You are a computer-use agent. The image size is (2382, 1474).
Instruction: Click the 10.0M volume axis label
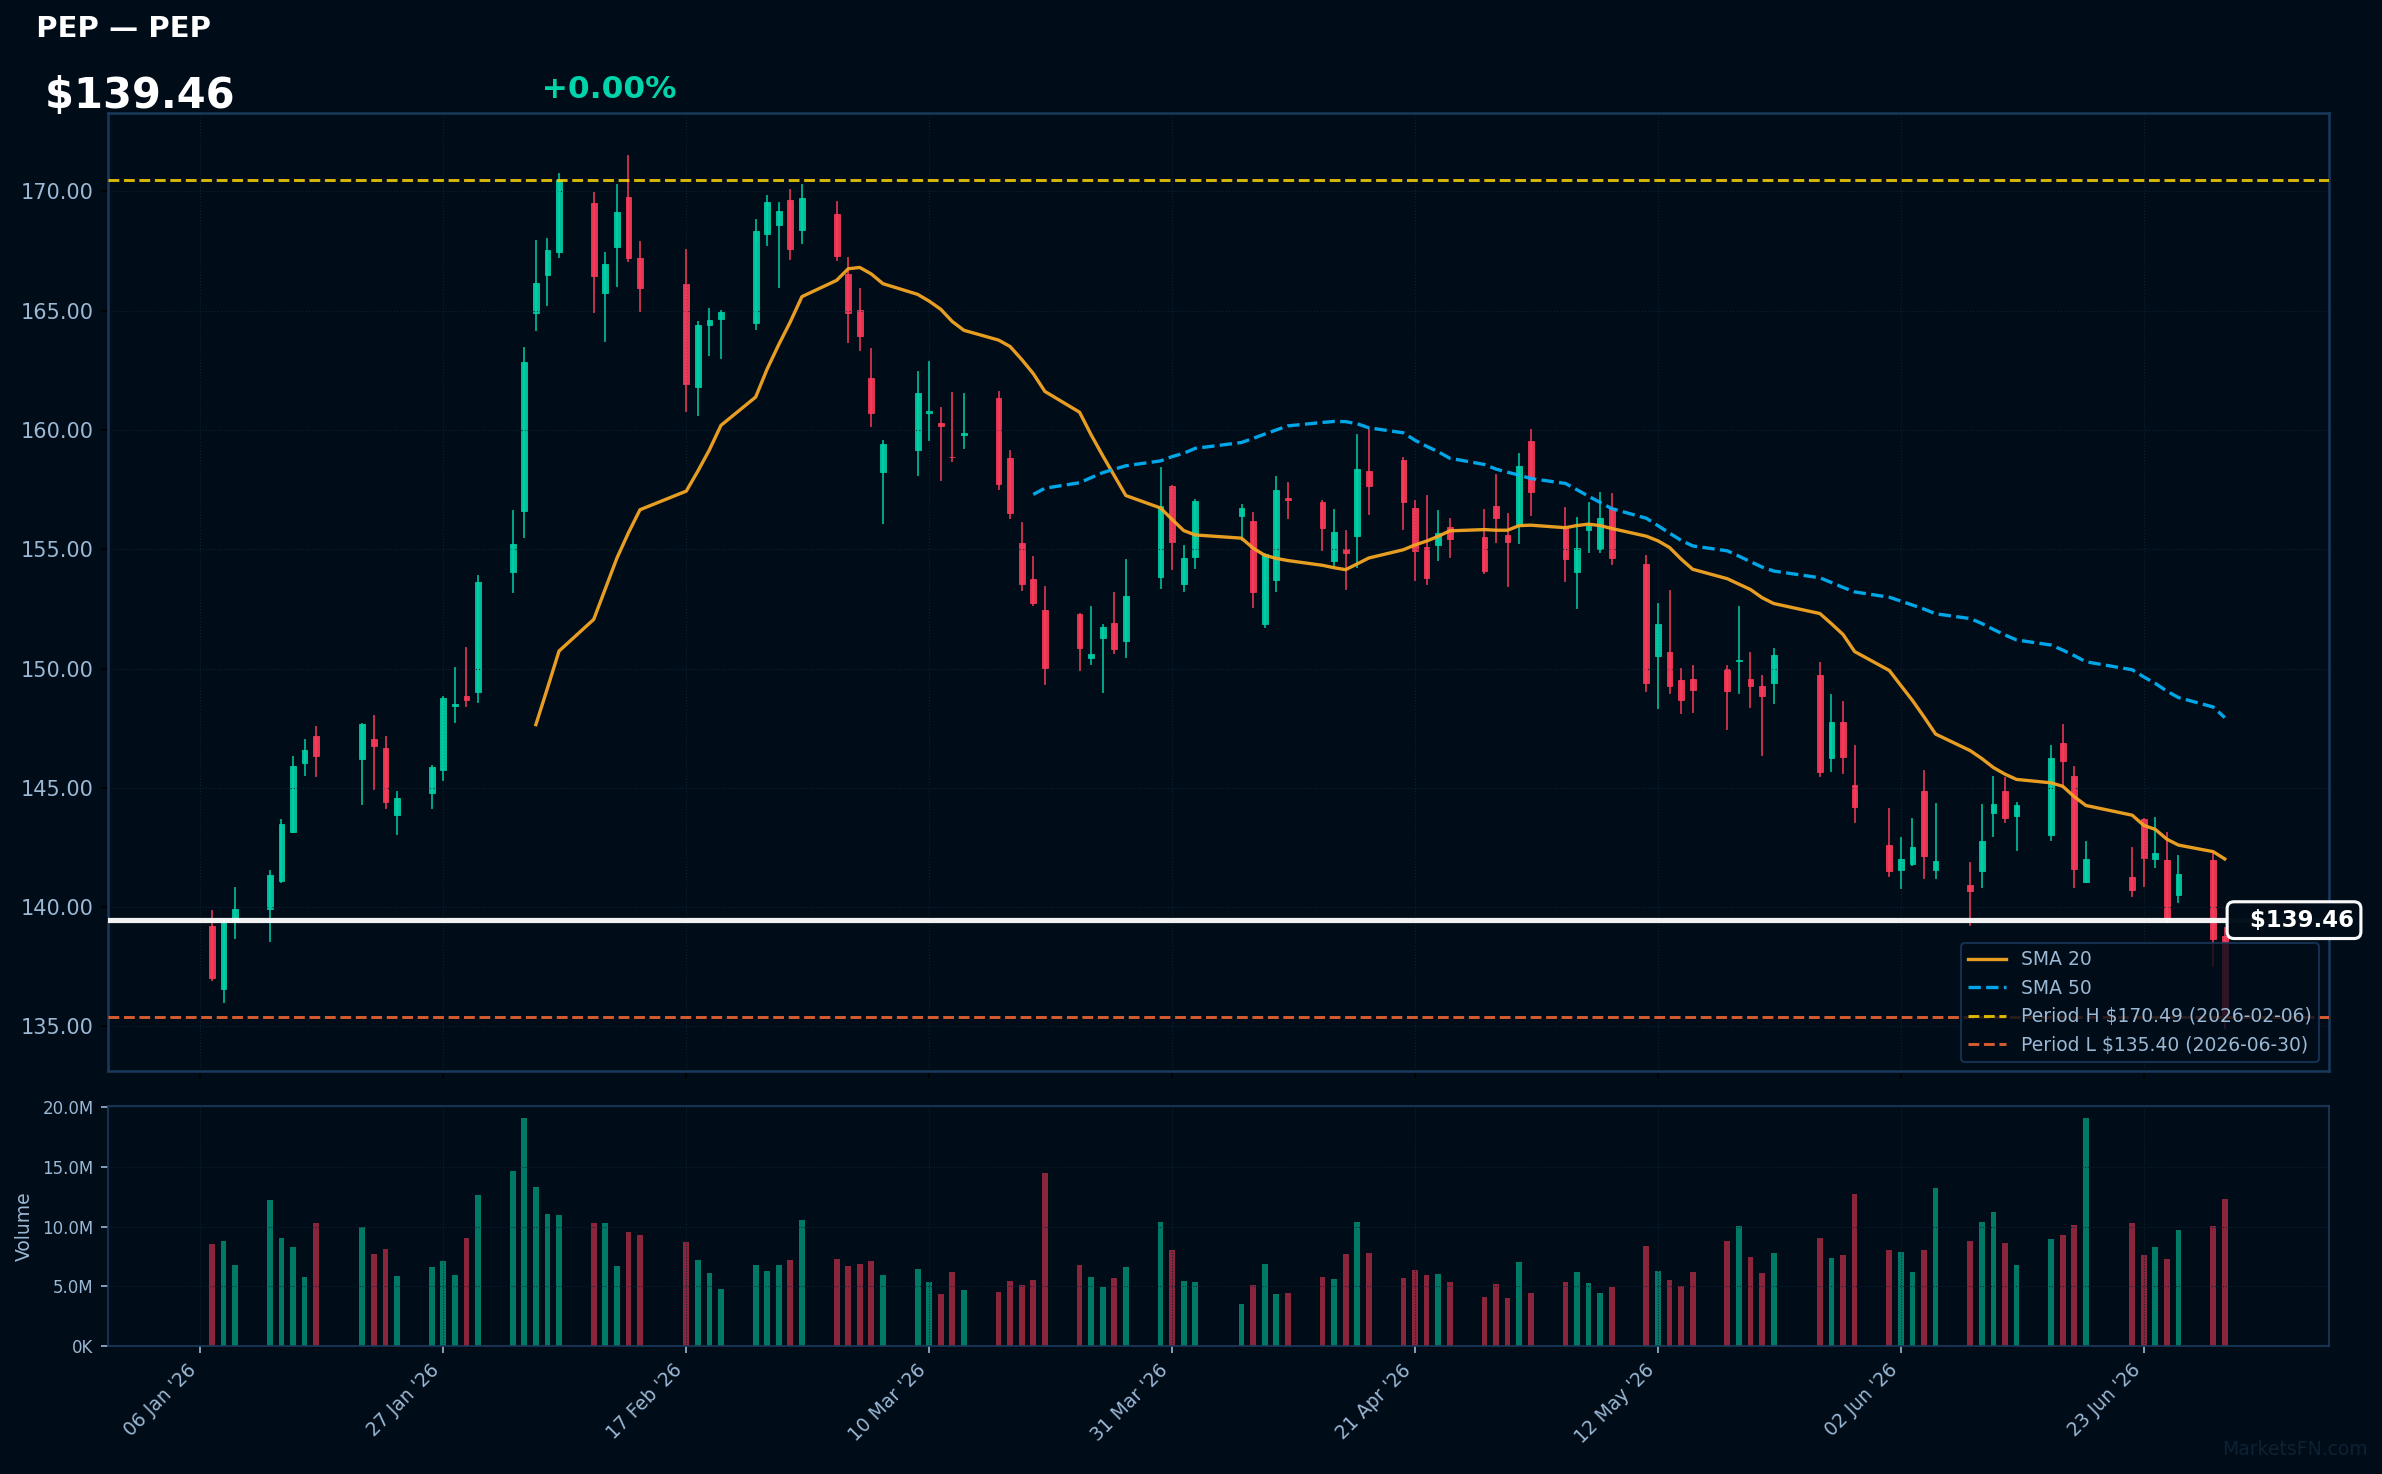[x=68, y=1227]
